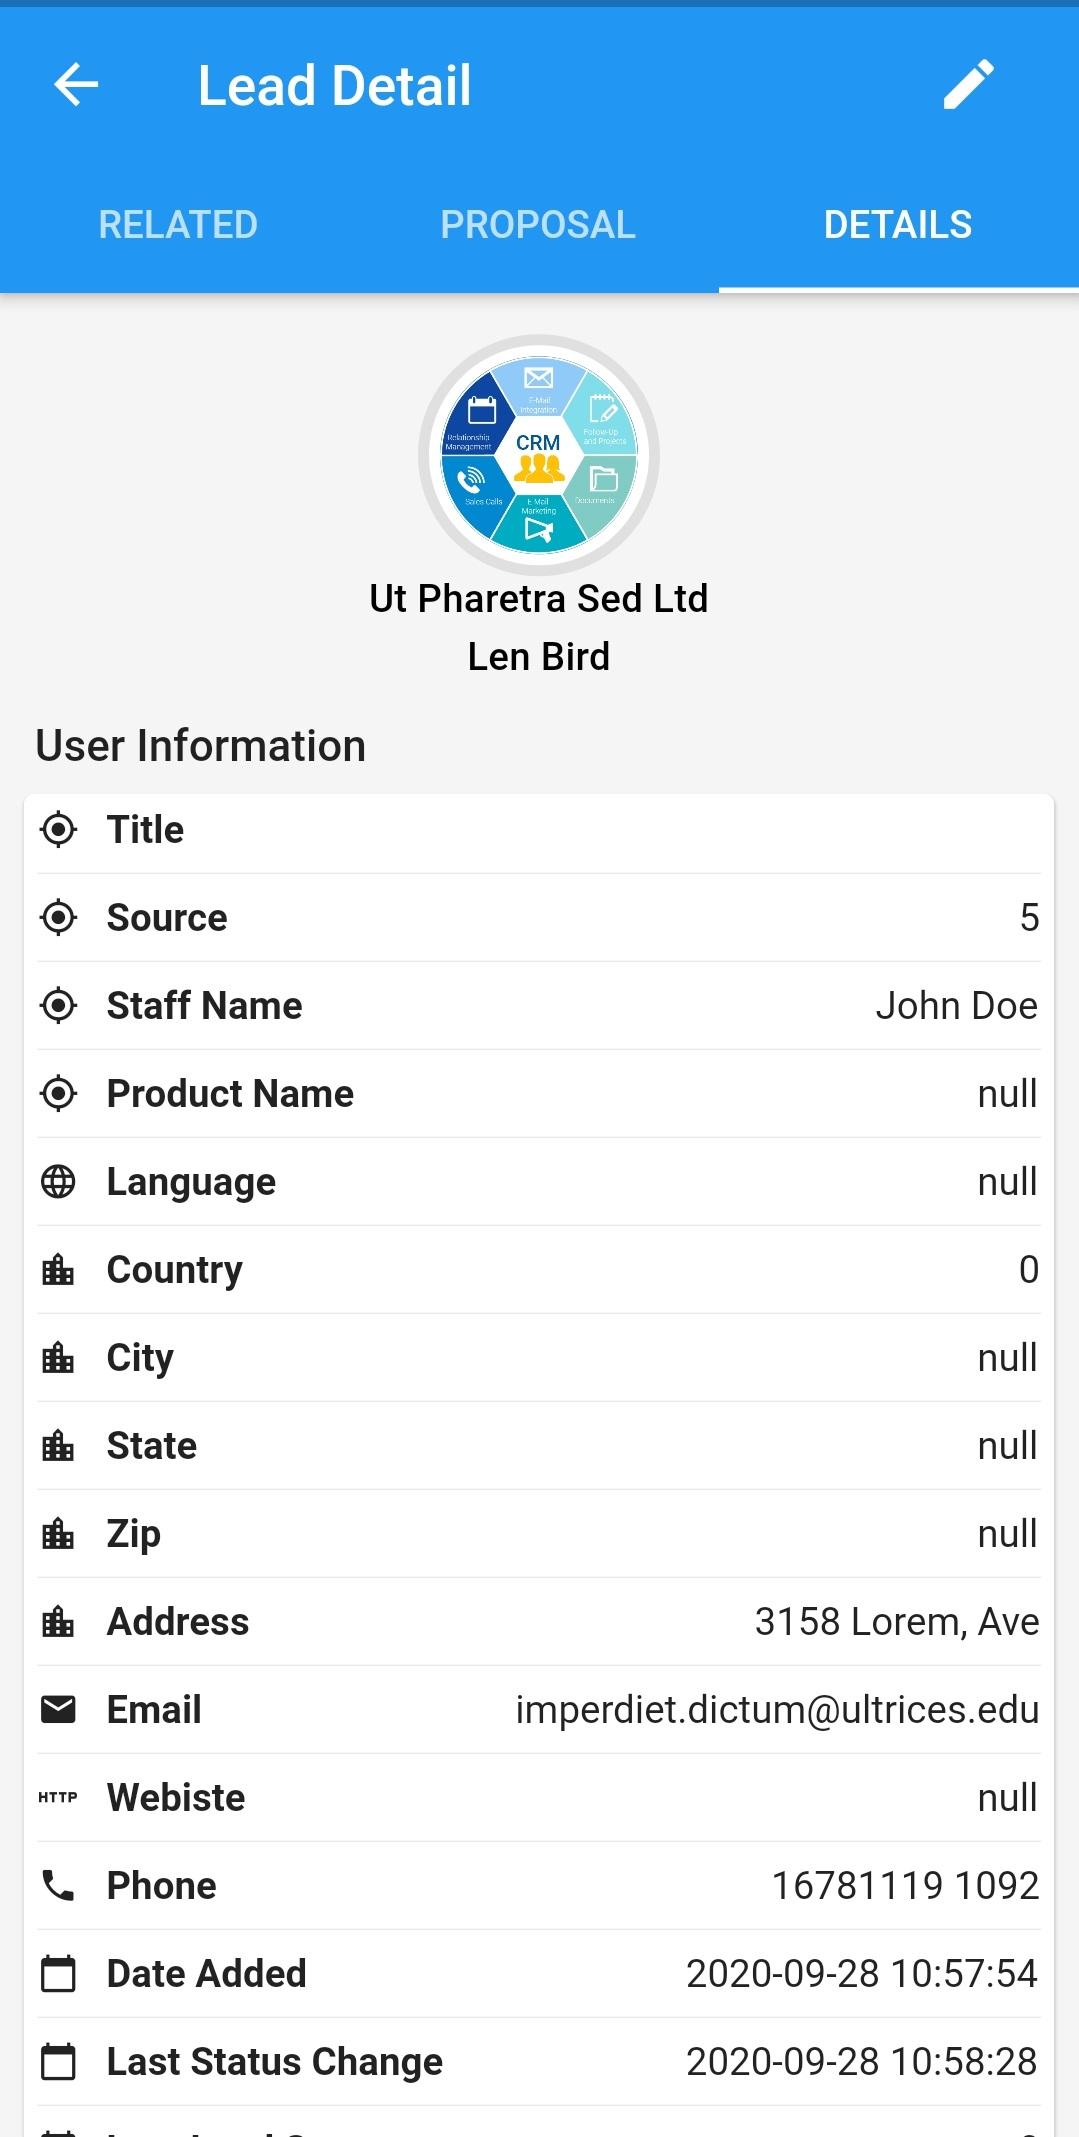1079x2137 pixels.
Task: Click the building icon beside Country
Action: (x=58, y=1269)
